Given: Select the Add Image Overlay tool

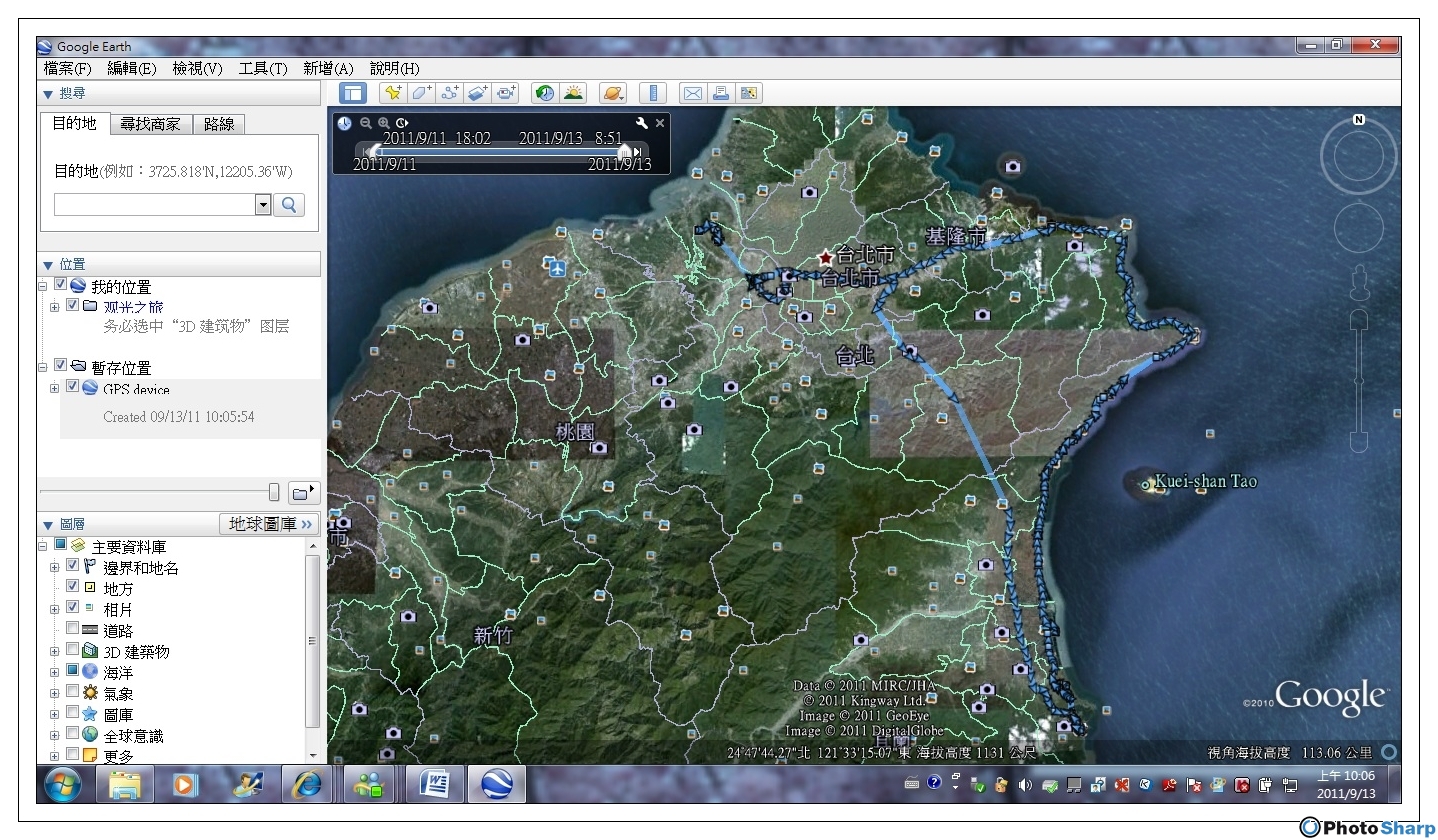Looking at the screenshot, I should (478, 93).
